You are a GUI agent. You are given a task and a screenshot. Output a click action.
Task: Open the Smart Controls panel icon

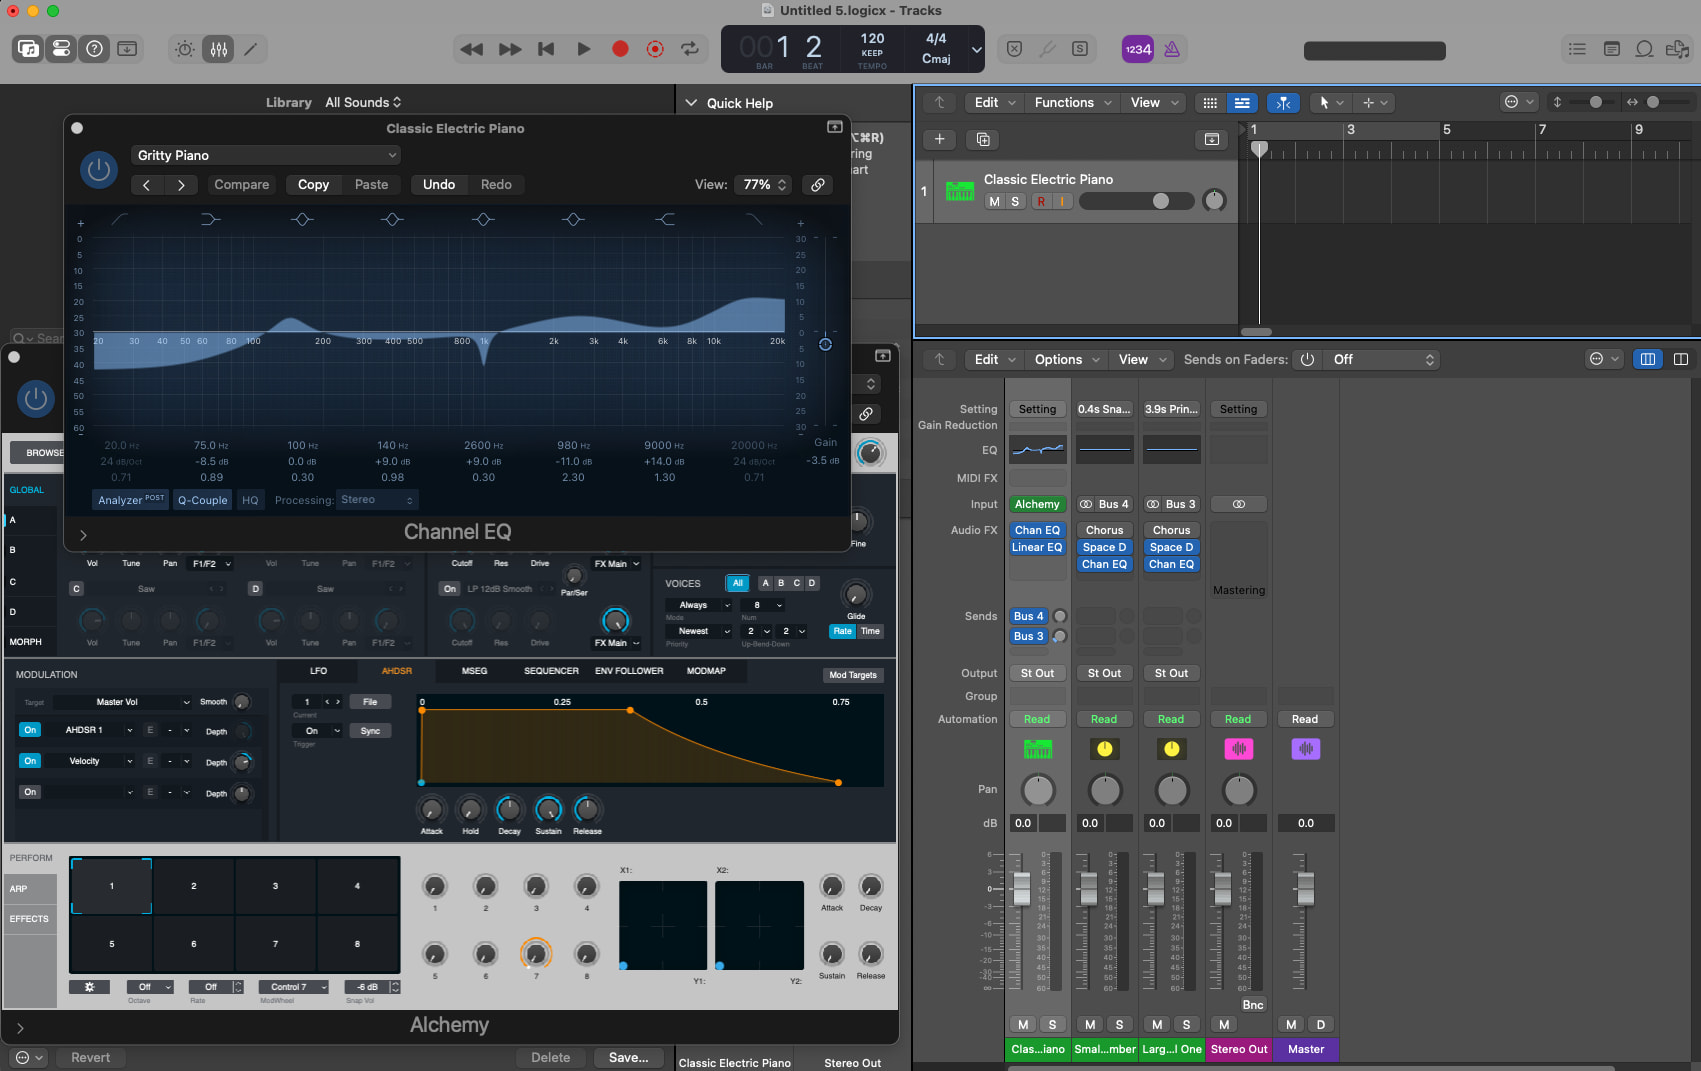185,49
